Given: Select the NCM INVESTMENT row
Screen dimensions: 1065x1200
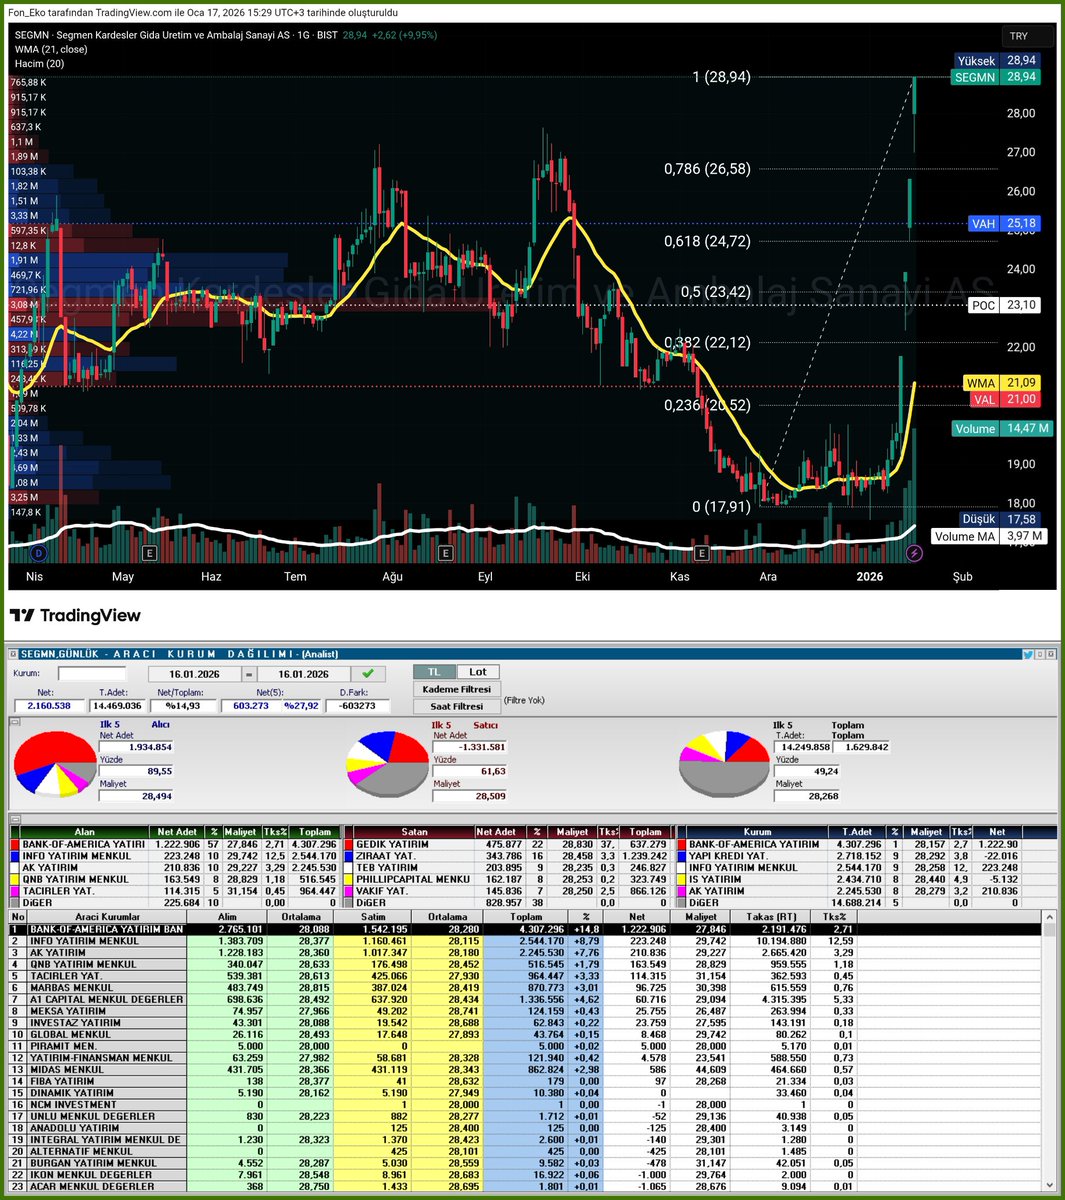Looking at the screenshot, I should click(x=525, y=1104).
